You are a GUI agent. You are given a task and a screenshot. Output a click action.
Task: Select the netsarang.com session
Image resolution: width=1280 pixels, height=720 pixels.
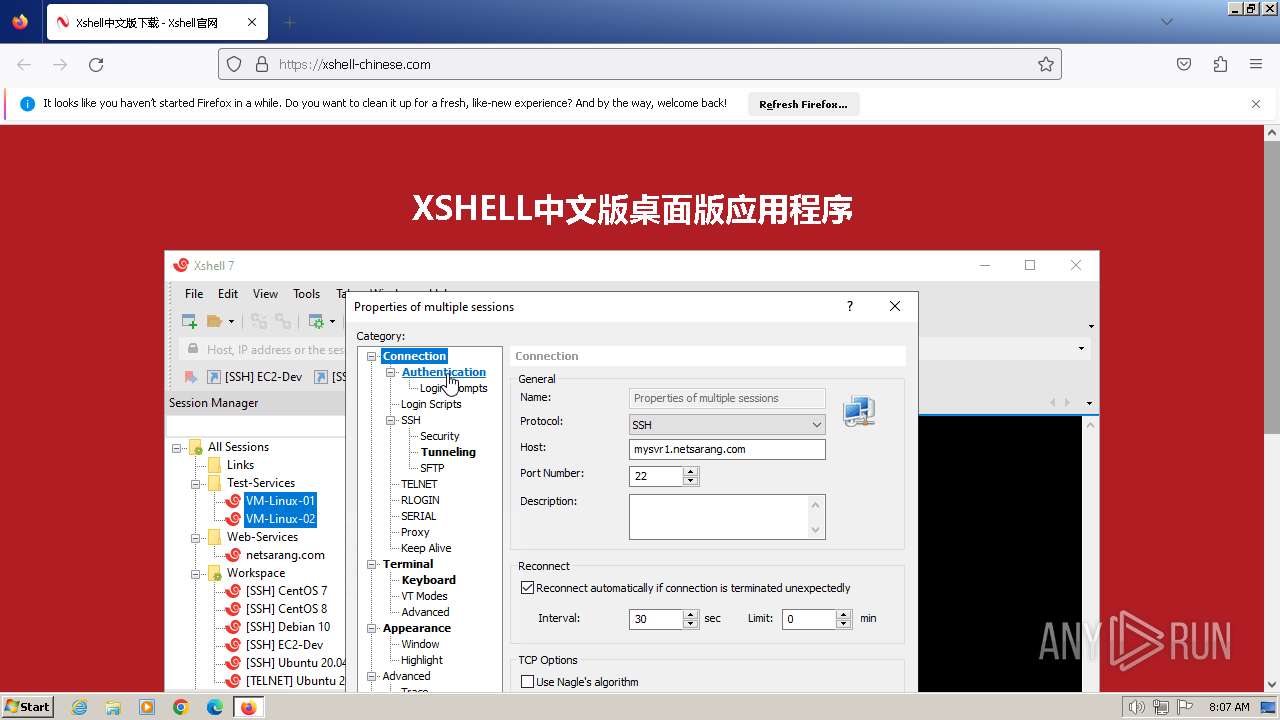[x=285, y=555]
